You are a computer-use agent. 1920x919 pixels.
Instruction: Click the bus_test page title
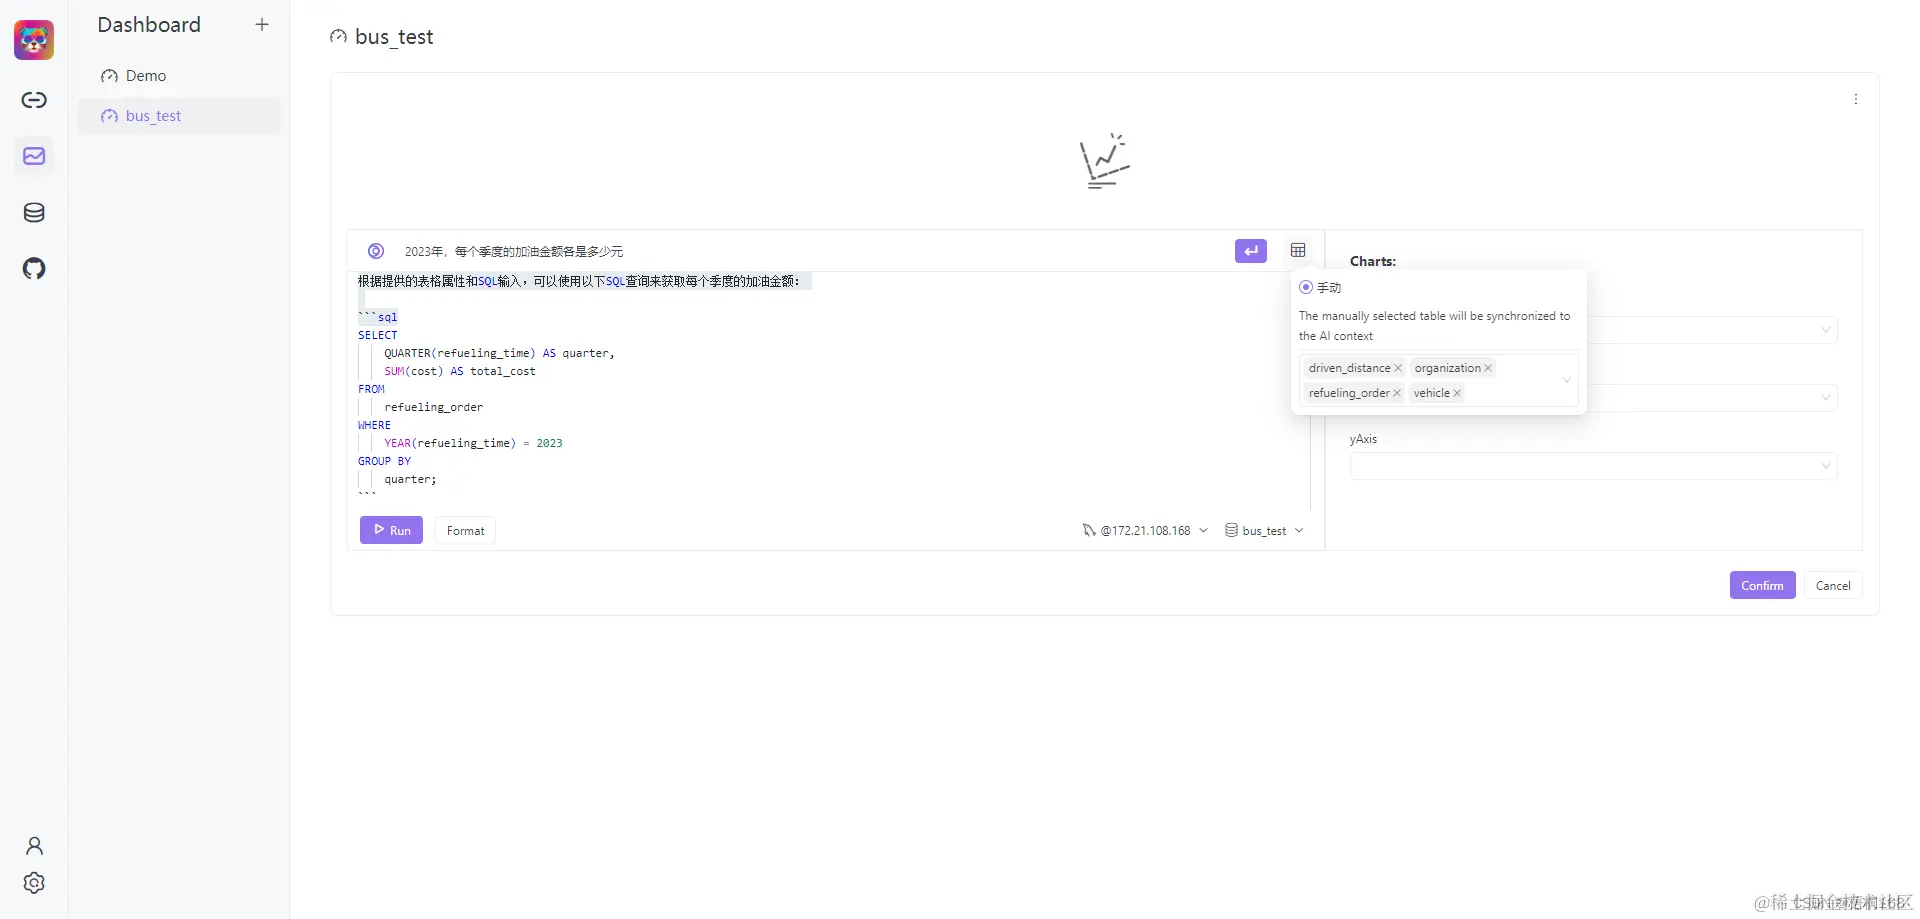(394, 37)
